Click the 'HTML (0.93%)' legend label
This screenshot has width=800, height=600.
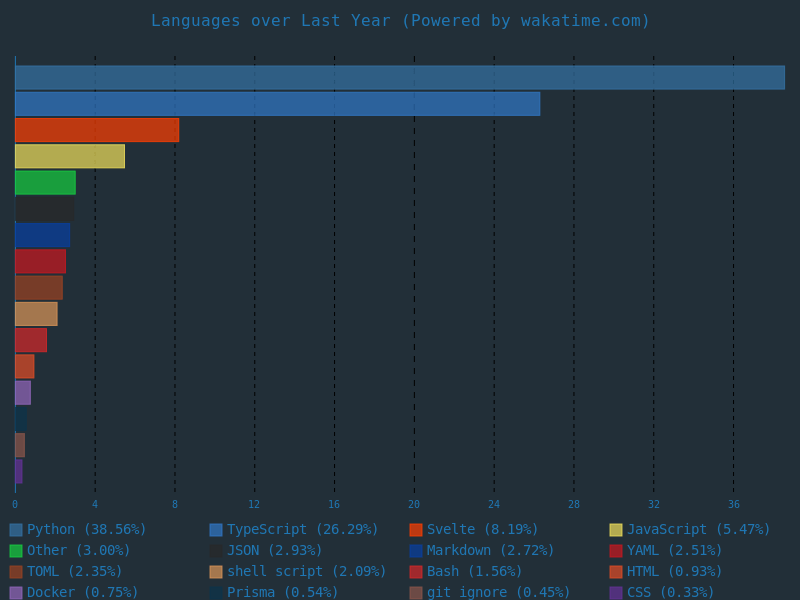pyautogui.click(x=674, y=572)
